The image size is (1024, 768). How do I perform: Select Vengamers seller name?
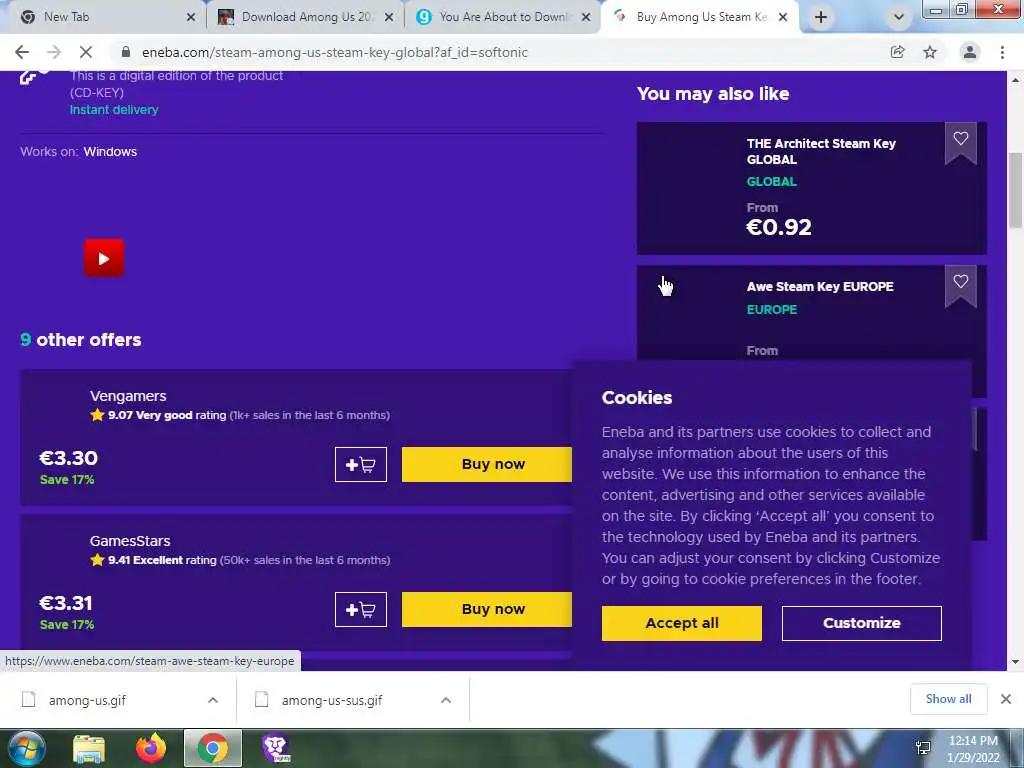(128, 396)
